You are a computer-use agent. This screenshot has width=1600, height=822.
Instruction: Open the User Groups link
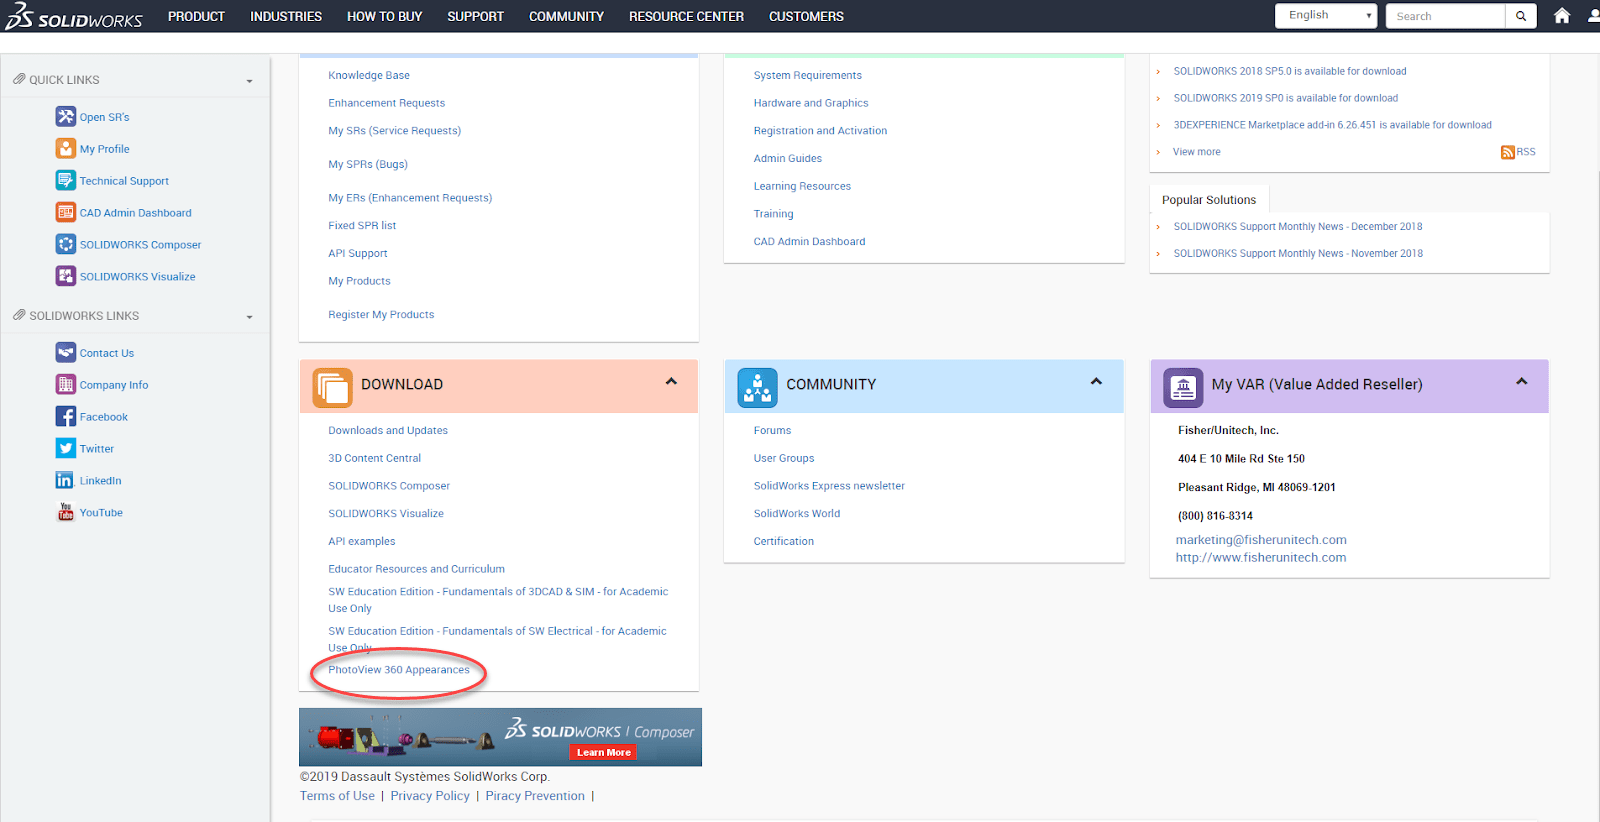click(x=784, y=458)
